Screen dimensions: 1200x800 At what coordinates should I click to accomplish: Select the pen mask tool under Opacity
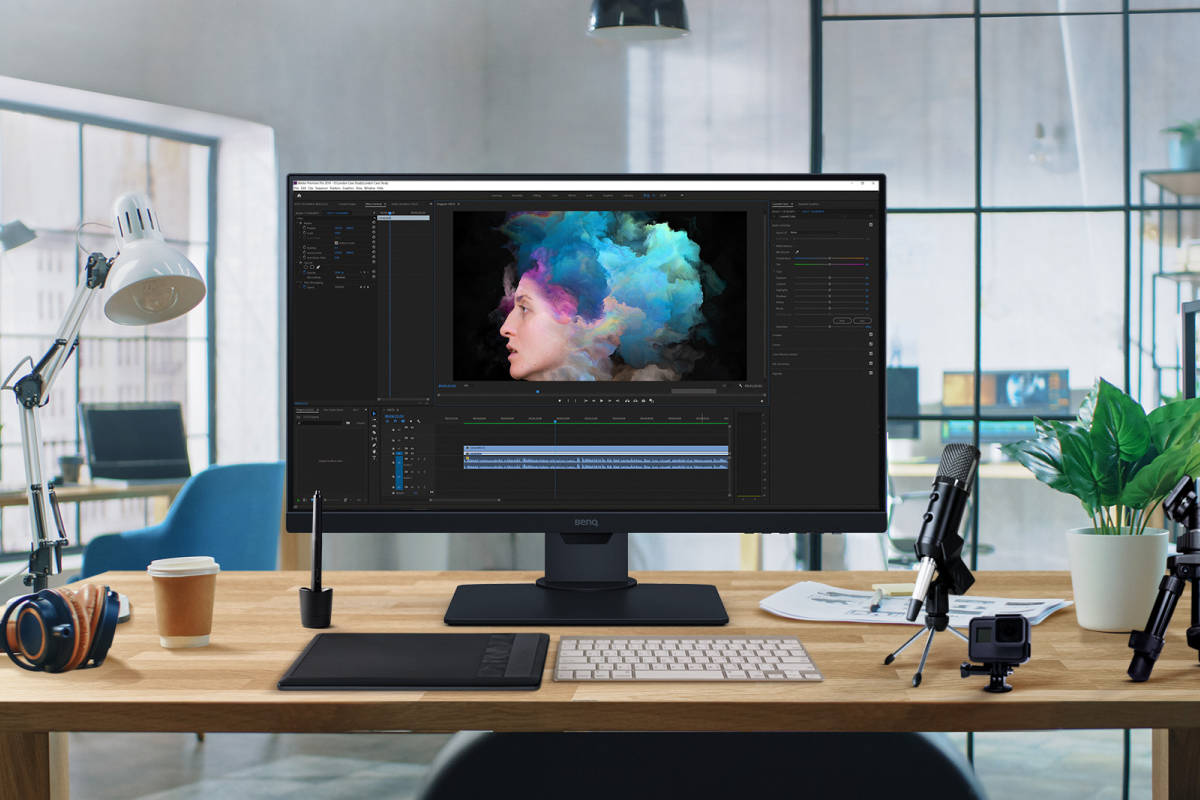click(319, 267)
